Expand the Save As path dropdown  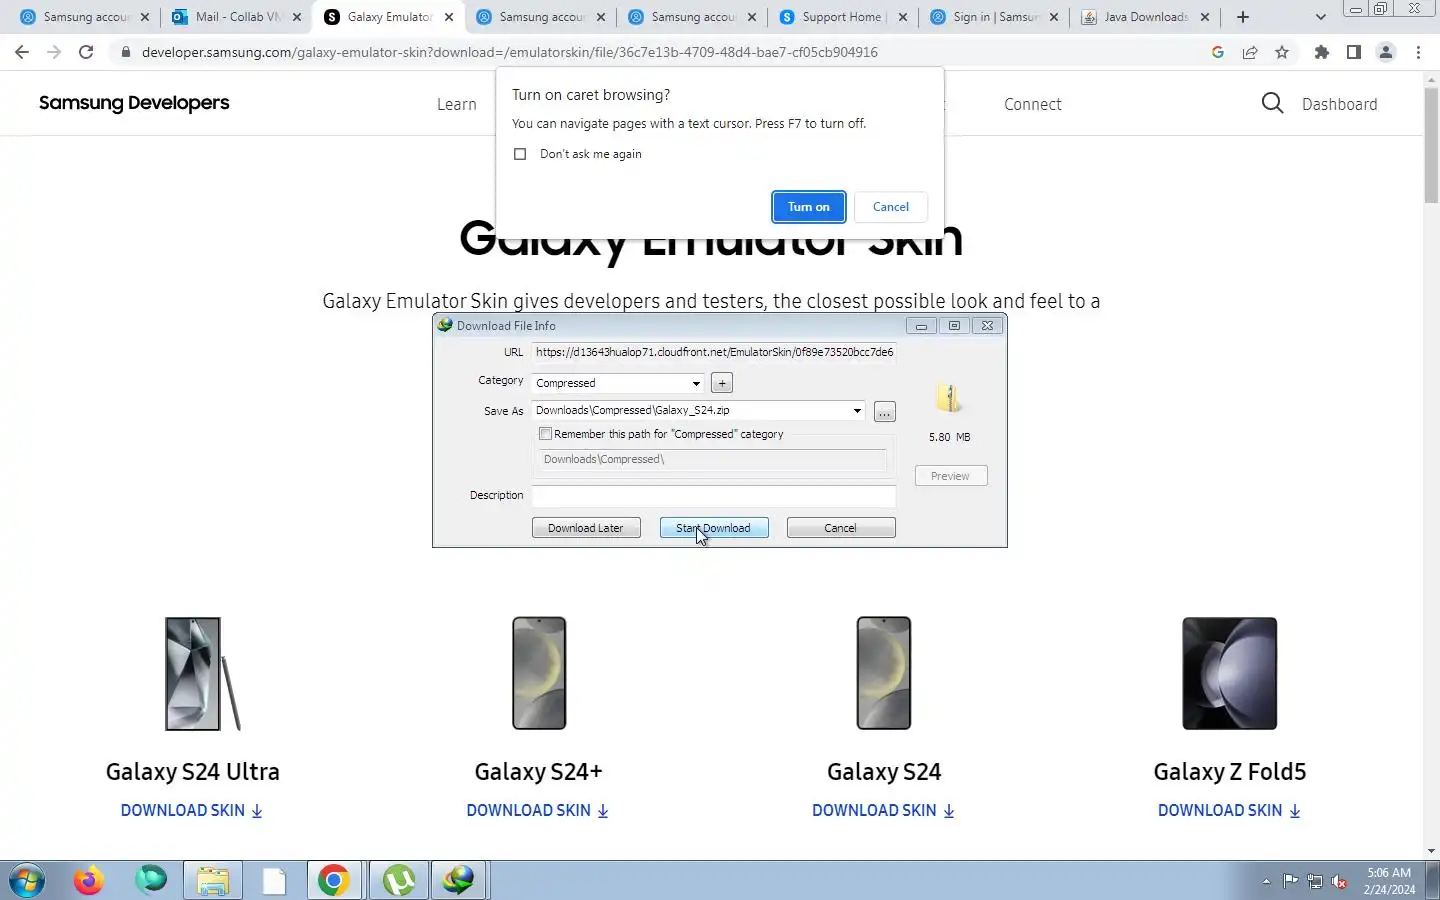857,411
